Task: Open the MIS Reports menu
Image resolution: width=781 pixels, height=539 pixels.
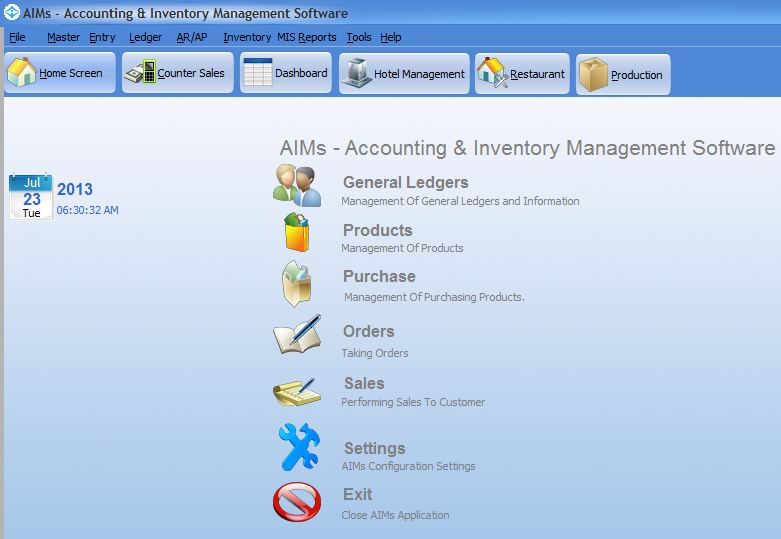Action: pyautogui.click(x=307, y=37)
